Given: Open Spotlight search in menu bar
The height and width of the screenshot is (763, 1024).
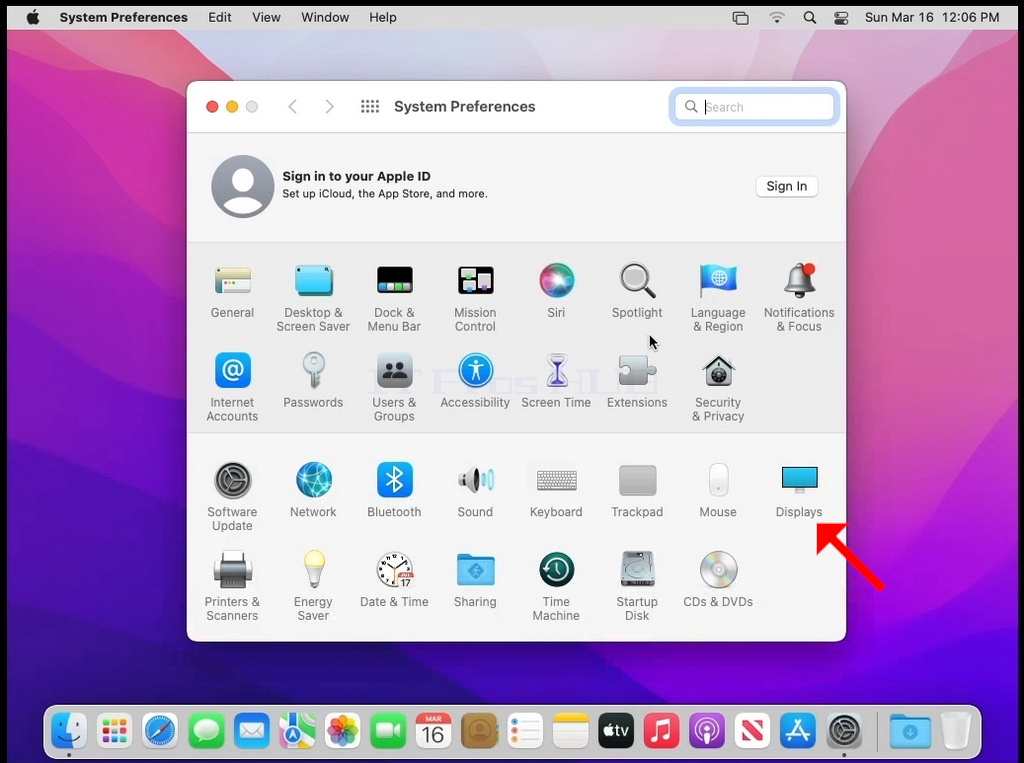Looking at the screenshot, I should pos(810,18).
